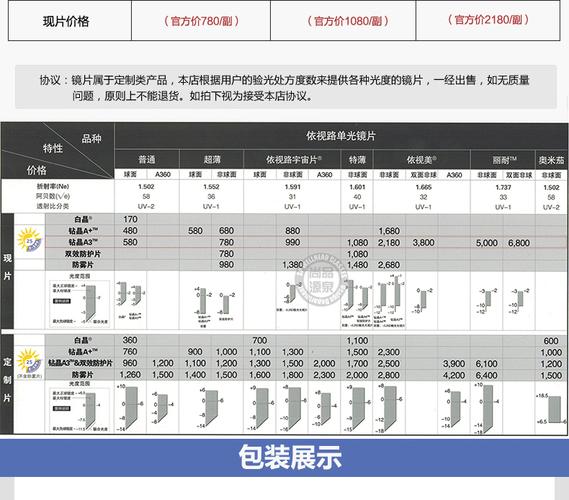
Task: Click the 2,680 price in 防雾片 row
Action: tap(389, 265)
